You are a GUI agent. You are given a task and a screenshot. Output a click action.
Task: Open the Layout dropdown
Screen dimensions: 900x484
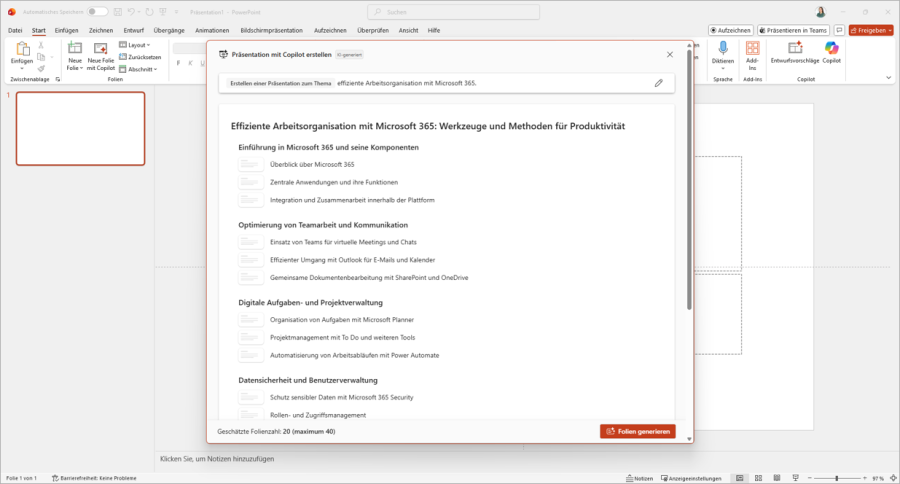134,45
